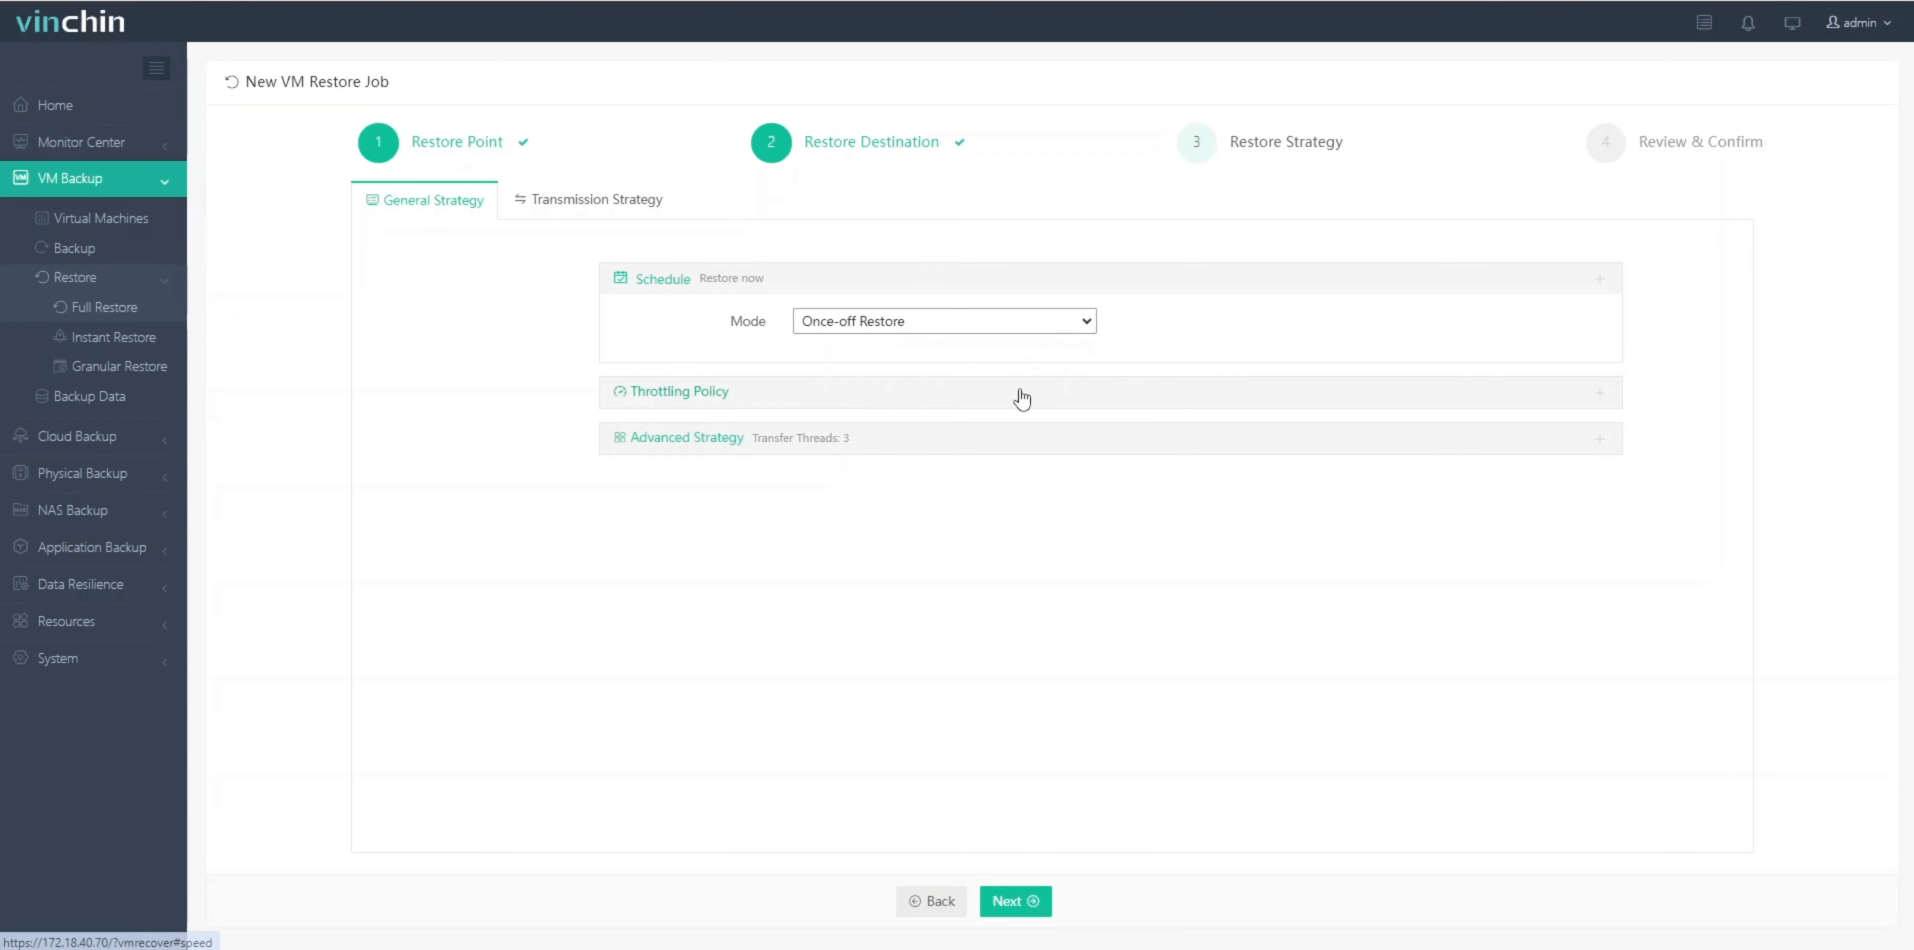Open the Mode dropdown Once-off Restore

[x=944, y=321]
